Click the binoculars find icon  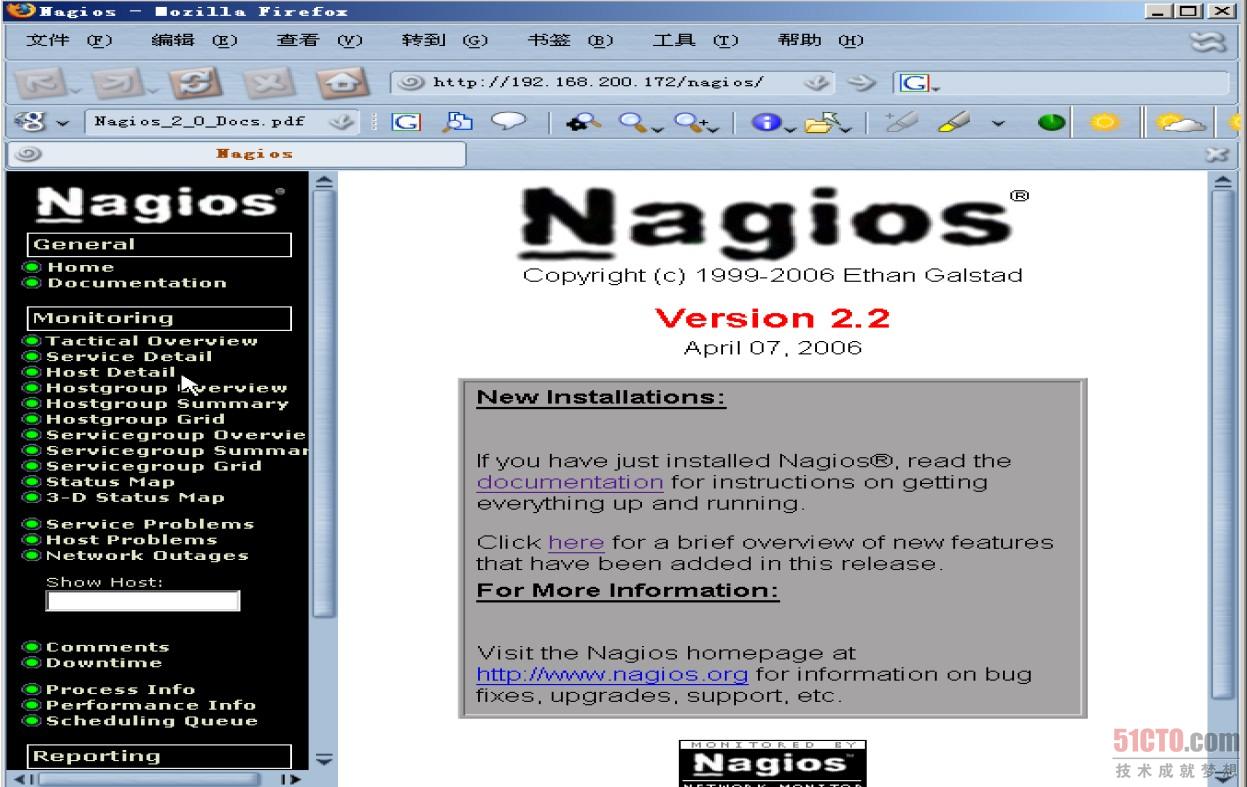(584, 122)
